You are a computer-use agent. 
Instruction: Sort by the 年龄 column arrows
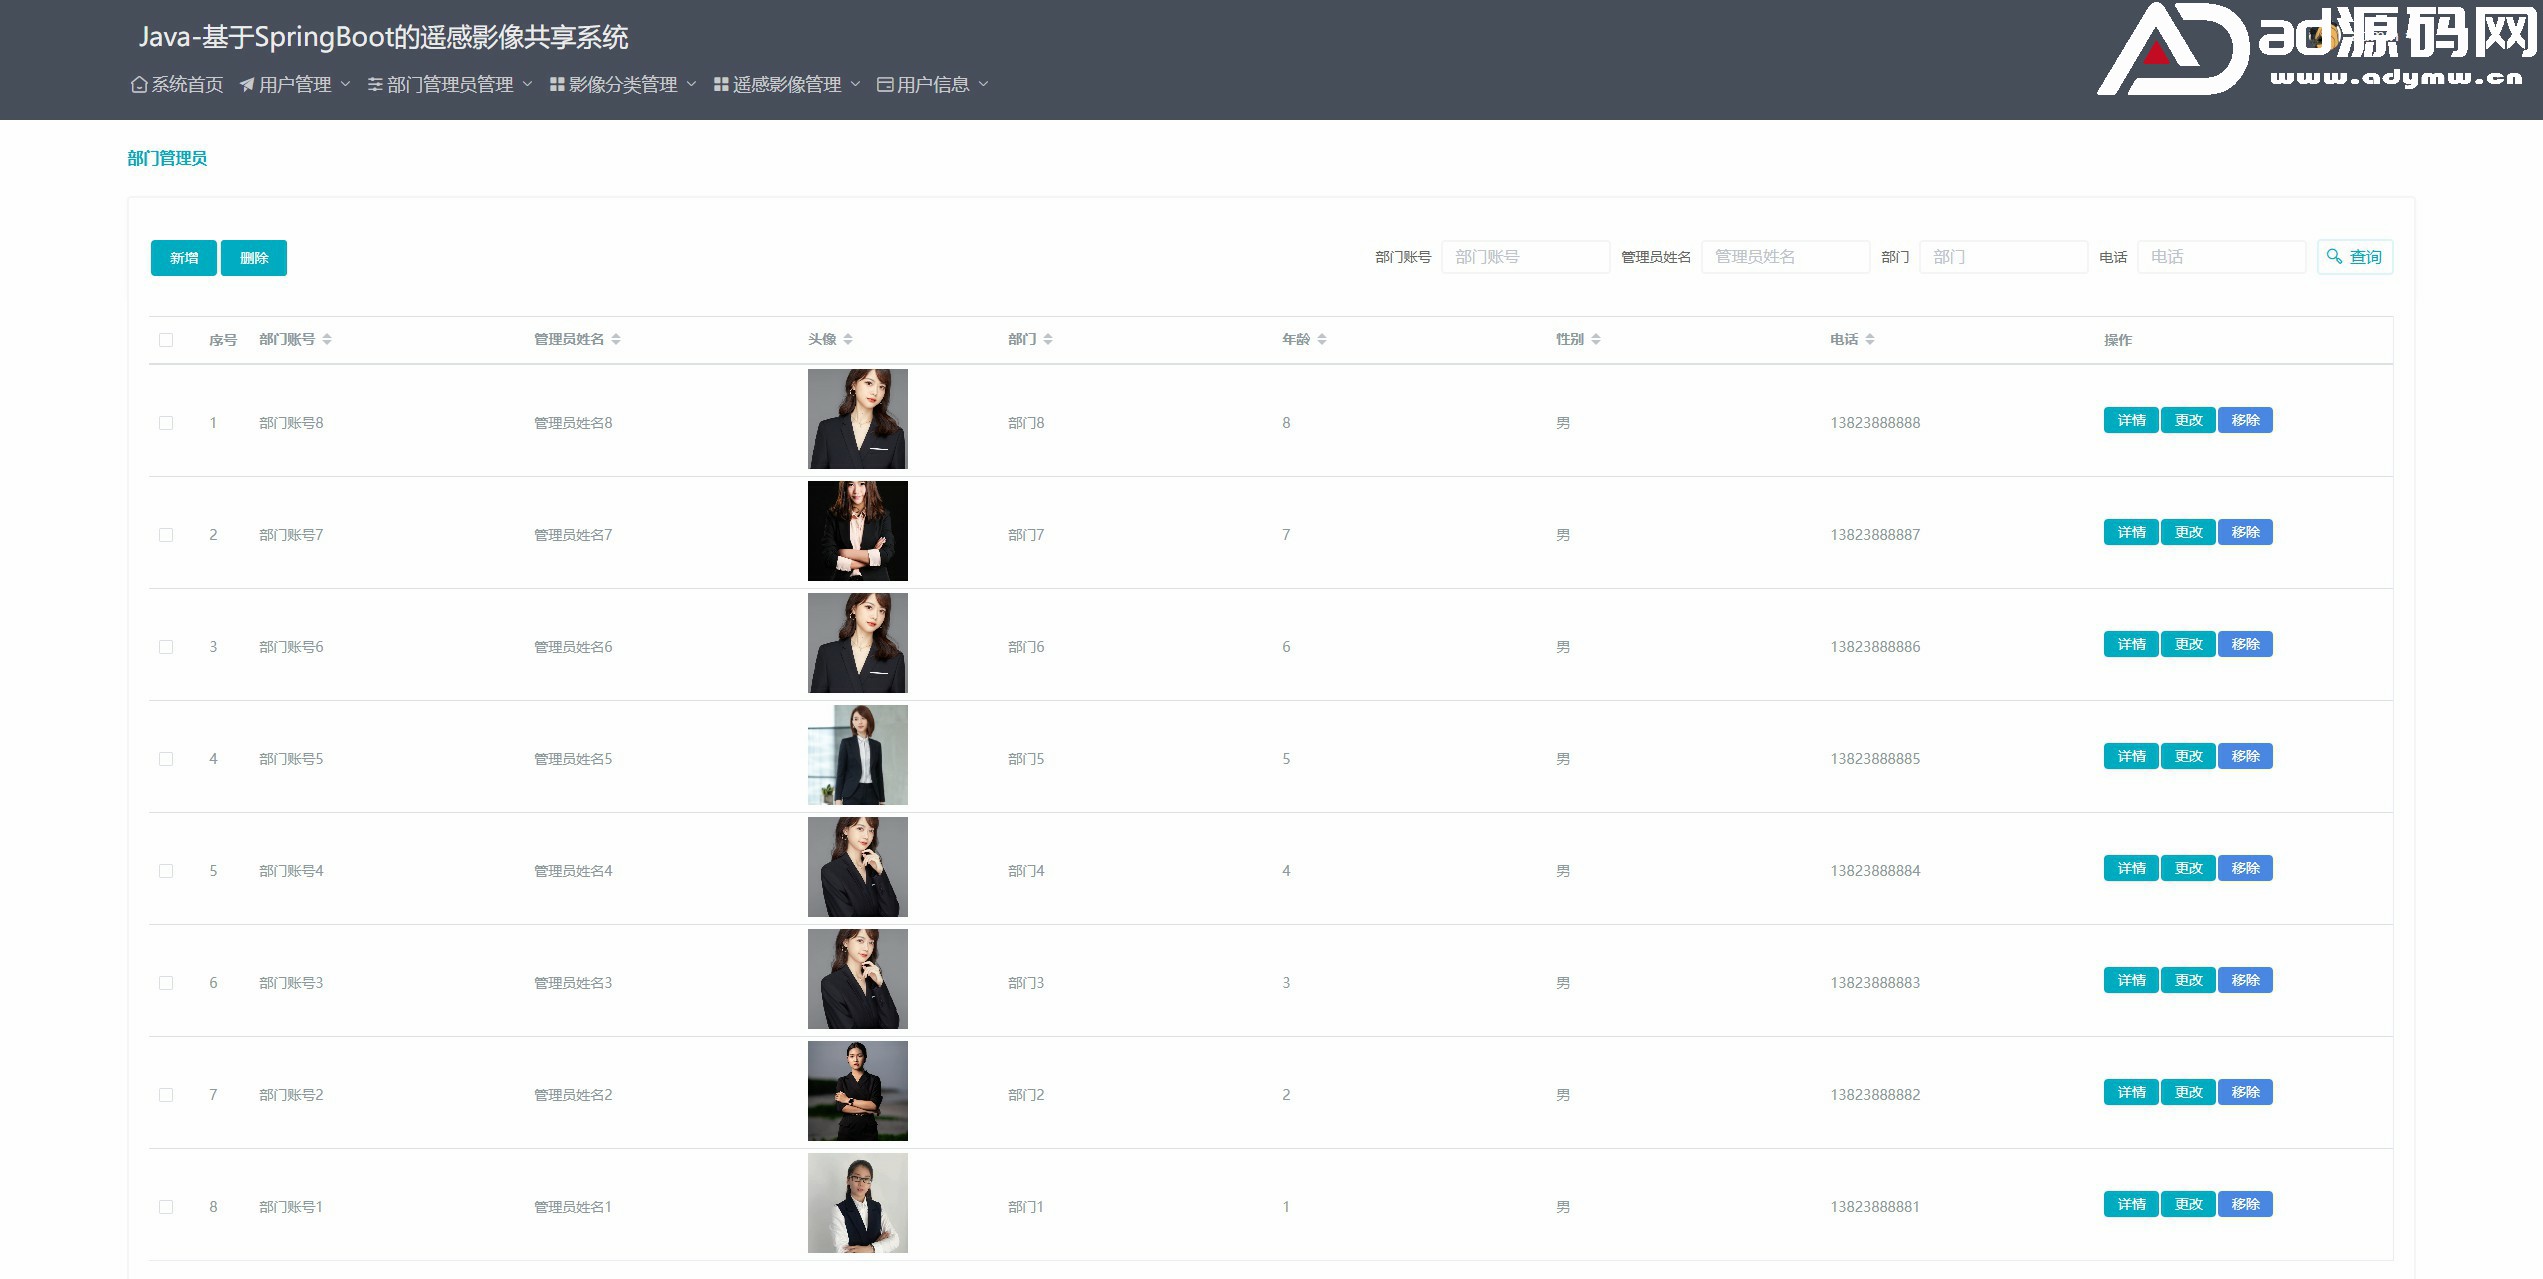click(x=1322, y=340)
